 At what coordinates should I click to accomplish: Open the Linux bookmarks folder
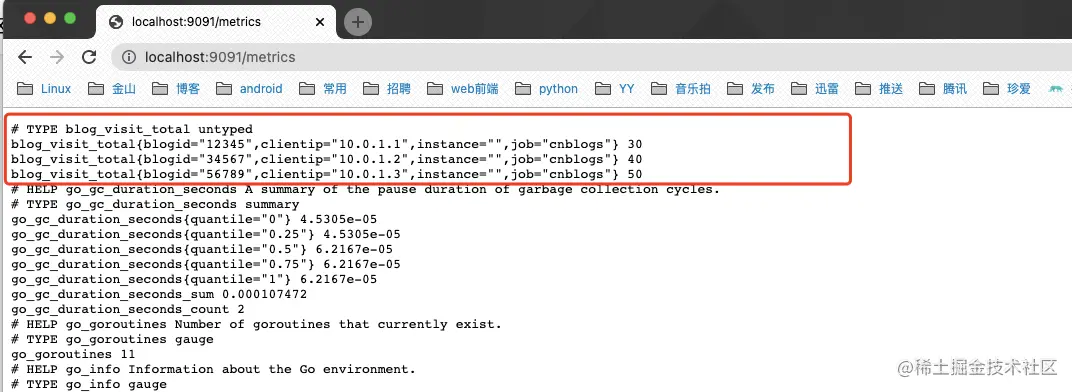(44, 88)
